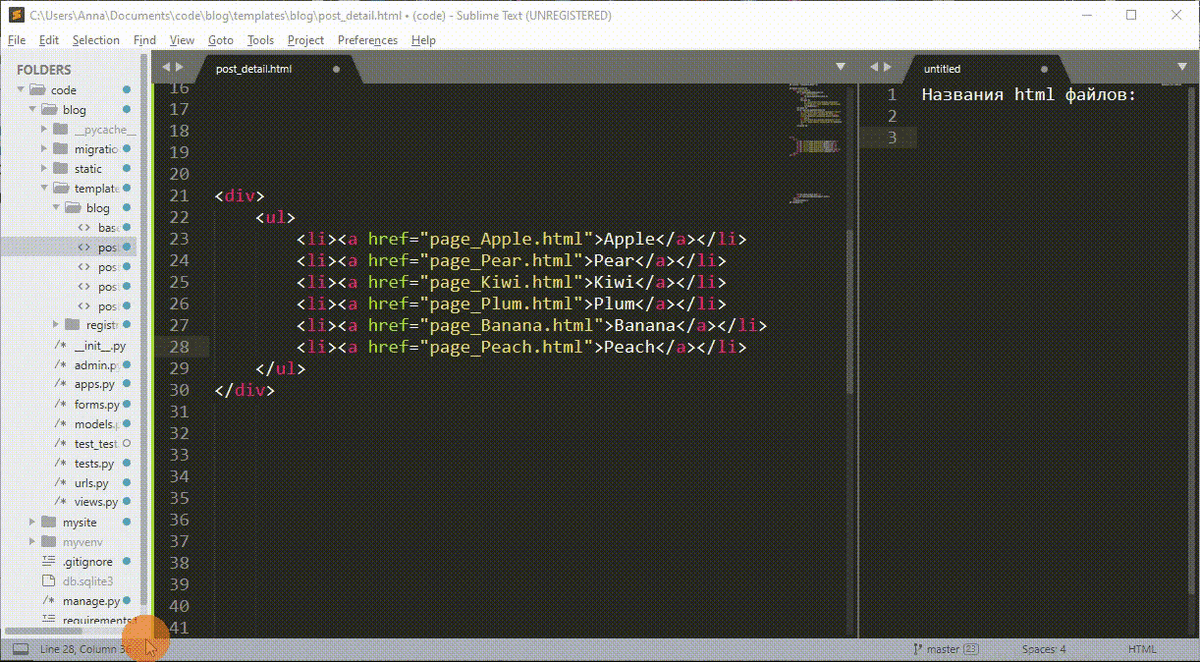The height and width of the screenshot is (662, 1200).
Task: Open tab list dropdown of untitled pane
Action: [1183, 67]
